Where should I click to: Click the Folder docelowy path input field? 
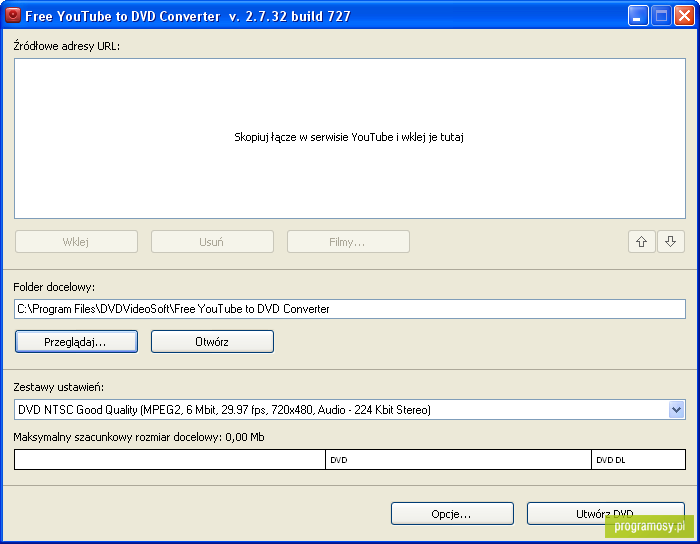click(x=350, y=309)
